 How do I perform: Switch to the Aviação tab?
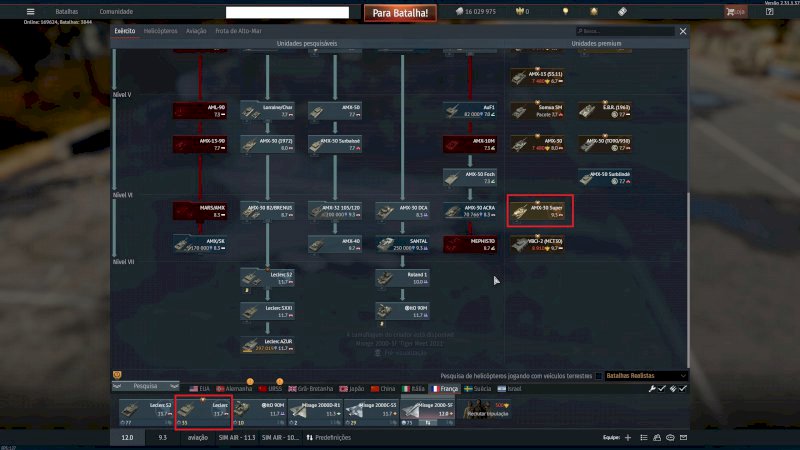click(196, 31)
